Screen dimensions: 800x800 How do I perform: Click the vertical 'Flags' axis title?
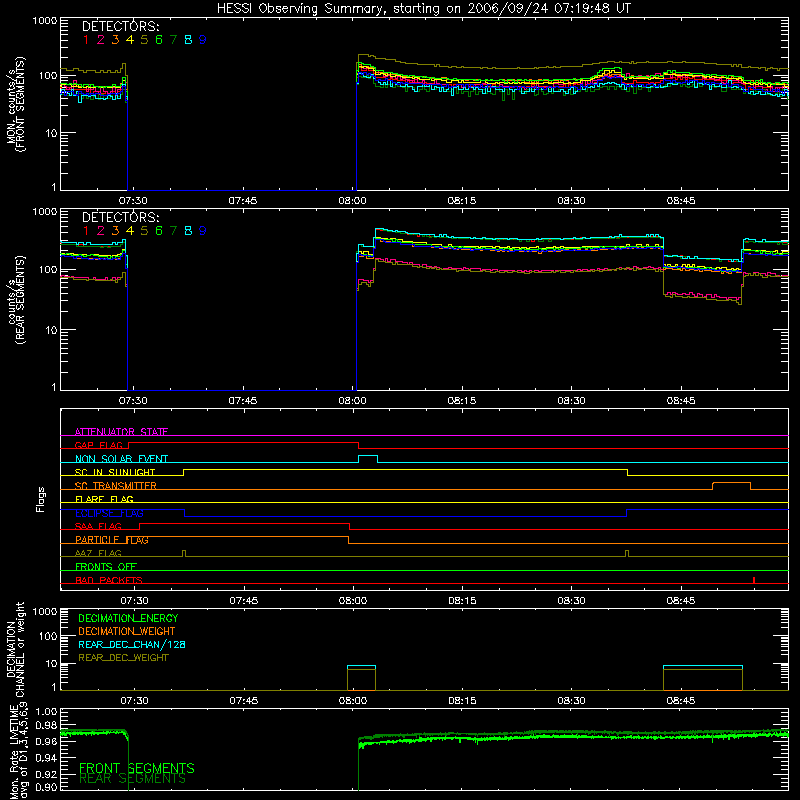click(x=40, y=499)
